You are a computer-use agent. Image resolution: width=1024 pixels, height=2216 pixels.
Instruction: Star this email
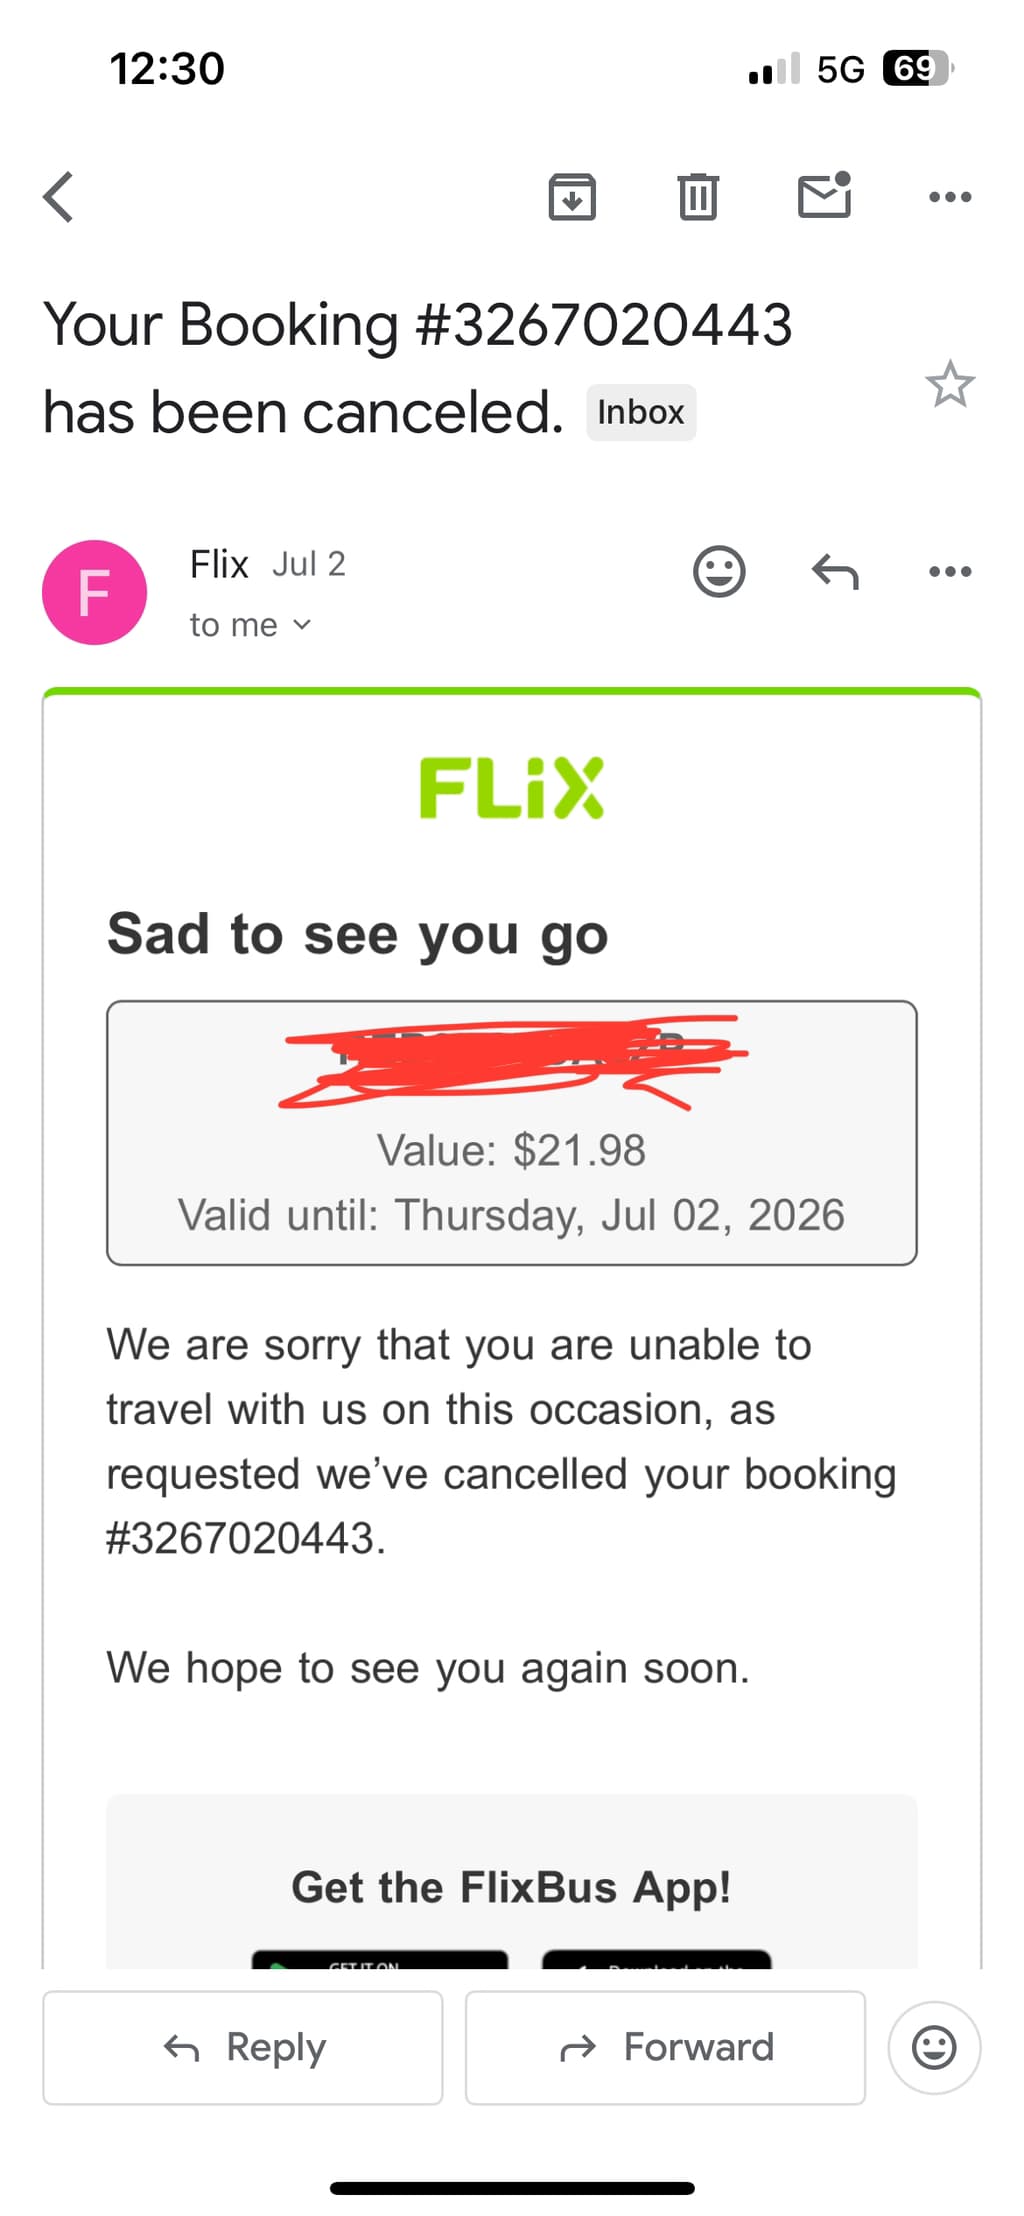click(950, 384)
